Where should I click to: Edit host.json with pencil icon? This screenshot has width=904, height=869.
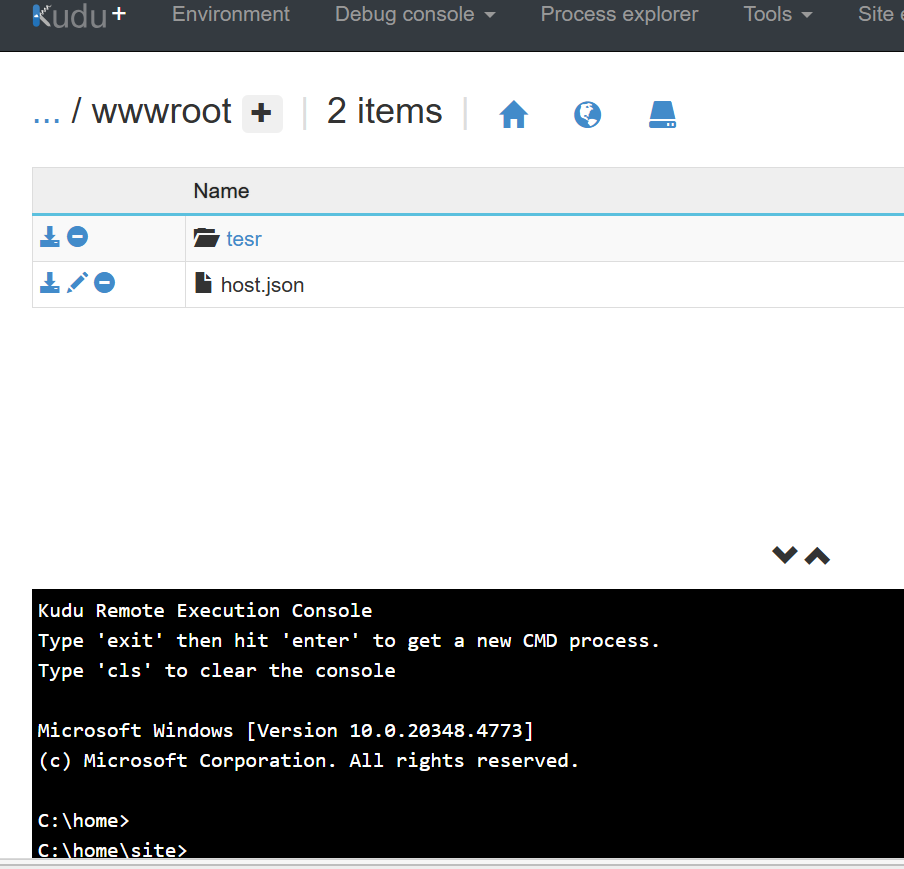click(77, 283)
